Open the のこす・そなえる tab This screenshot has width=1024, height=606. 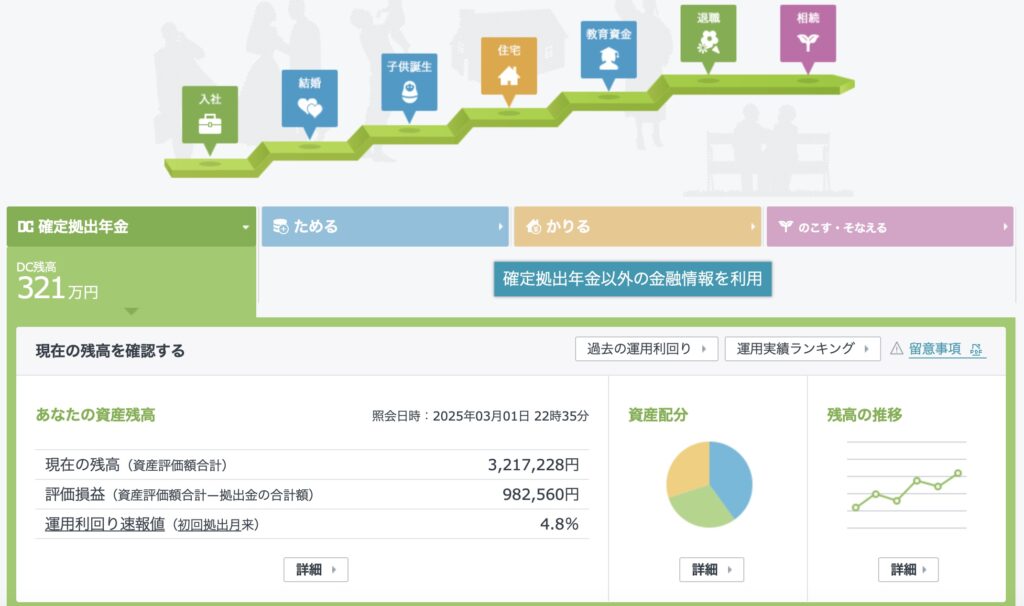890,227
